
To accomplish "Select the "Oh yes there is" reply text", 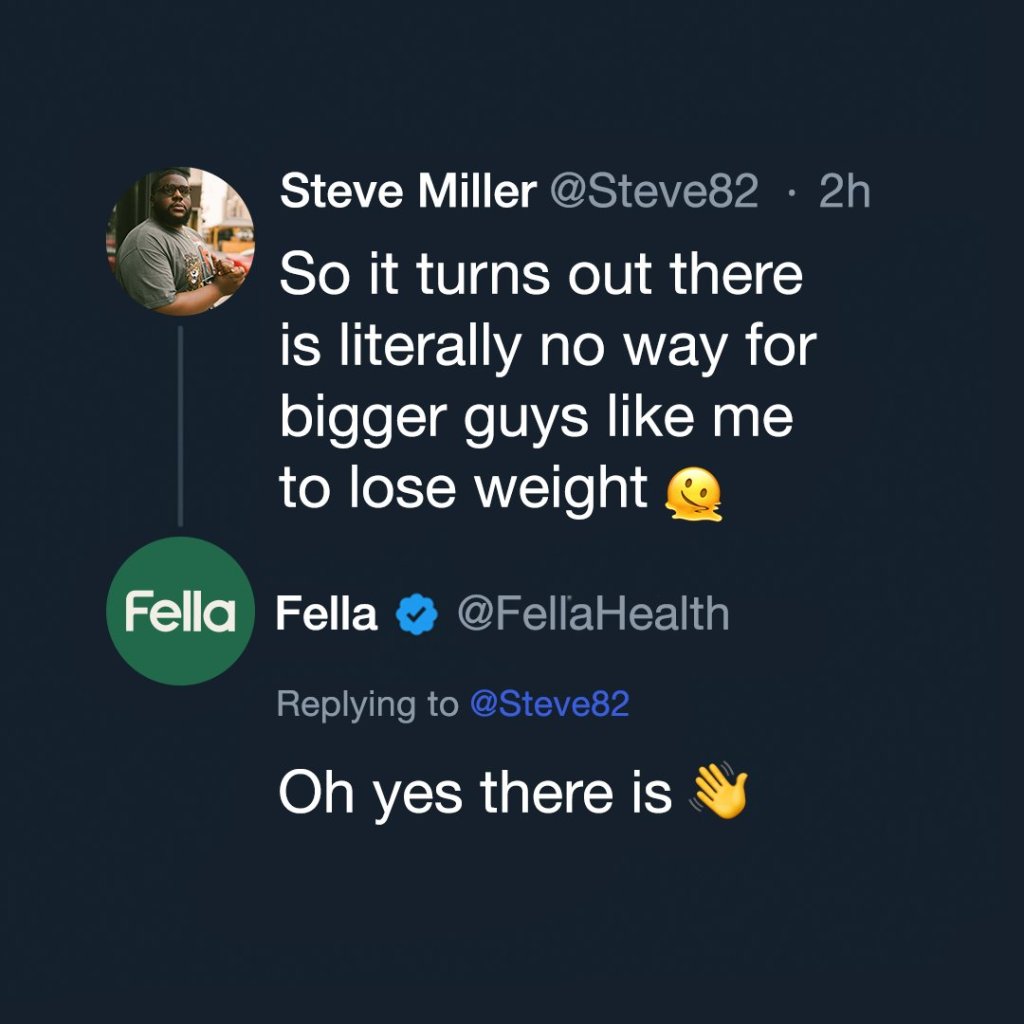I will point(475,793).
